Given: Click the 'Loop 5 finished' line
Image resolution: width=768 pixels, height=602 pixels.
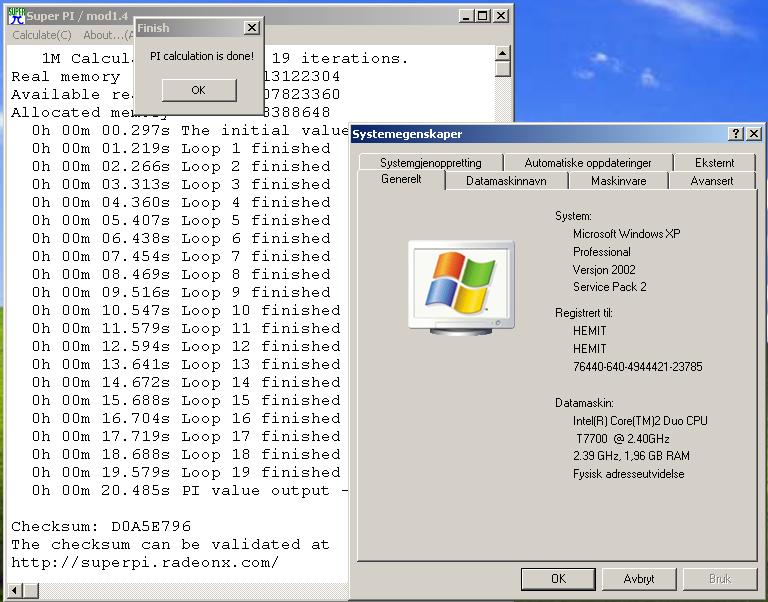Looking at the screenshot, I should [x=181, y=220].
